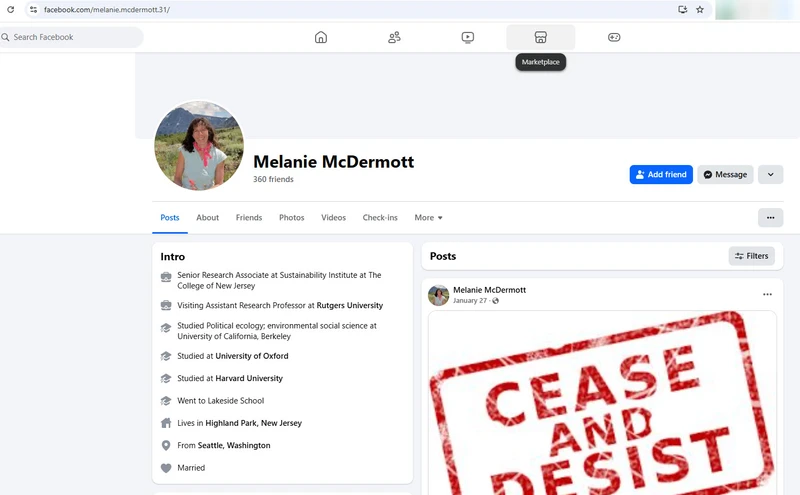Click the Rutgers University link
Image resolution: width=800 pixels, height=495 pixels.
click(349, 305)
